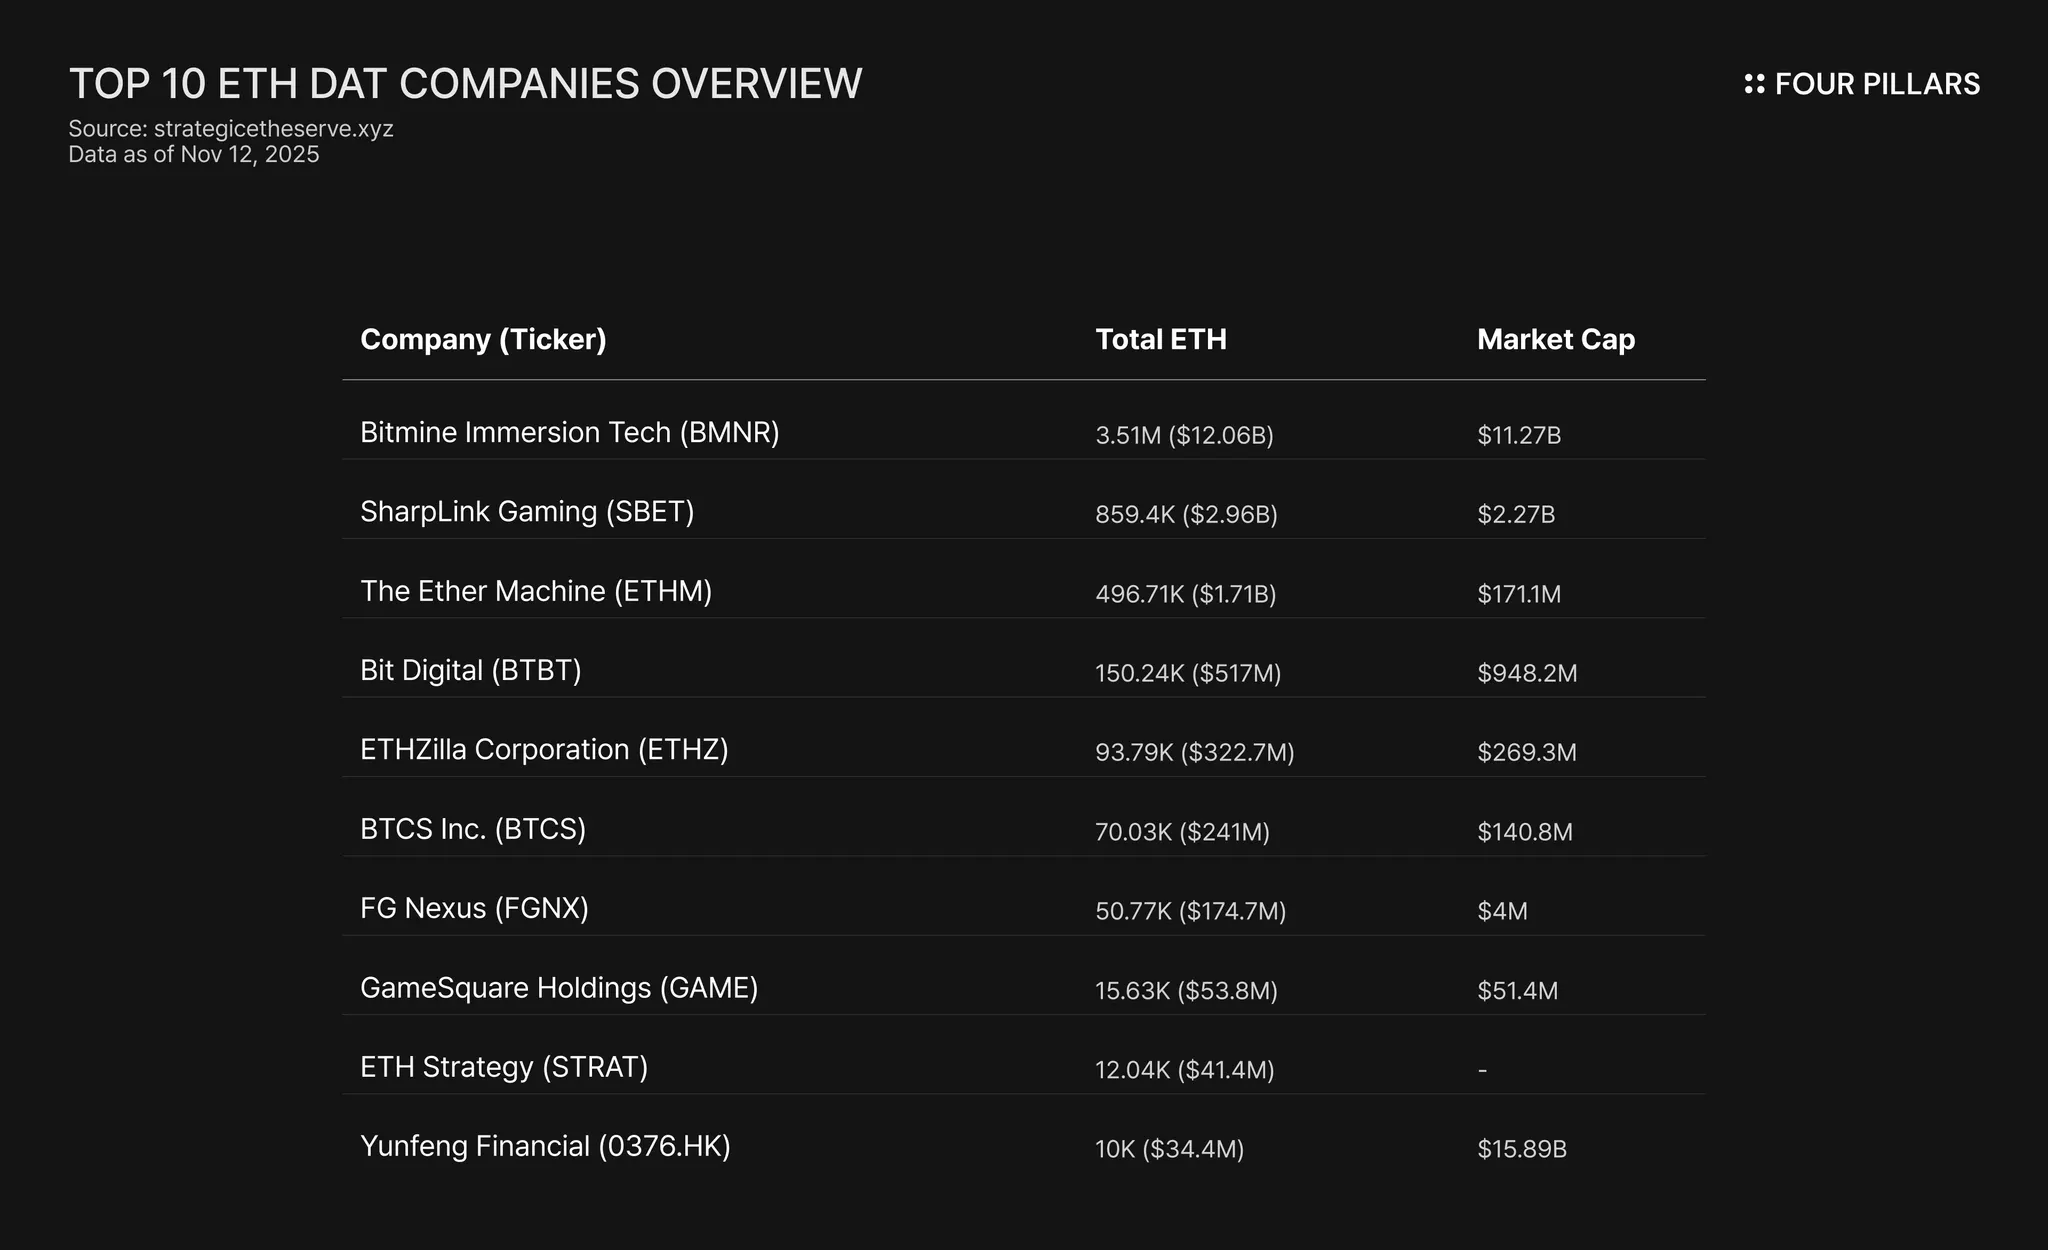2048x1250 pixels.
Task: Click the 3.51M ($12.06B) ETH value
Action: point(1183,435)
